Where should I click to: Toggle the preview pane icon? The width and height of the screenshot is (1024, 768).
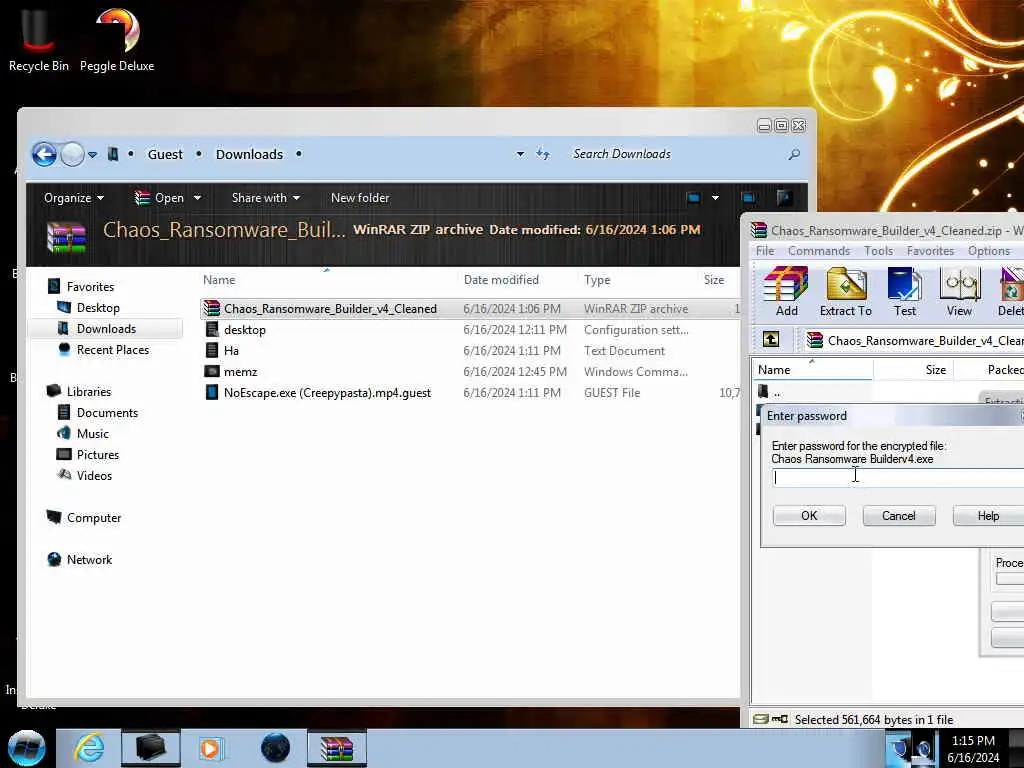[748, 198]
